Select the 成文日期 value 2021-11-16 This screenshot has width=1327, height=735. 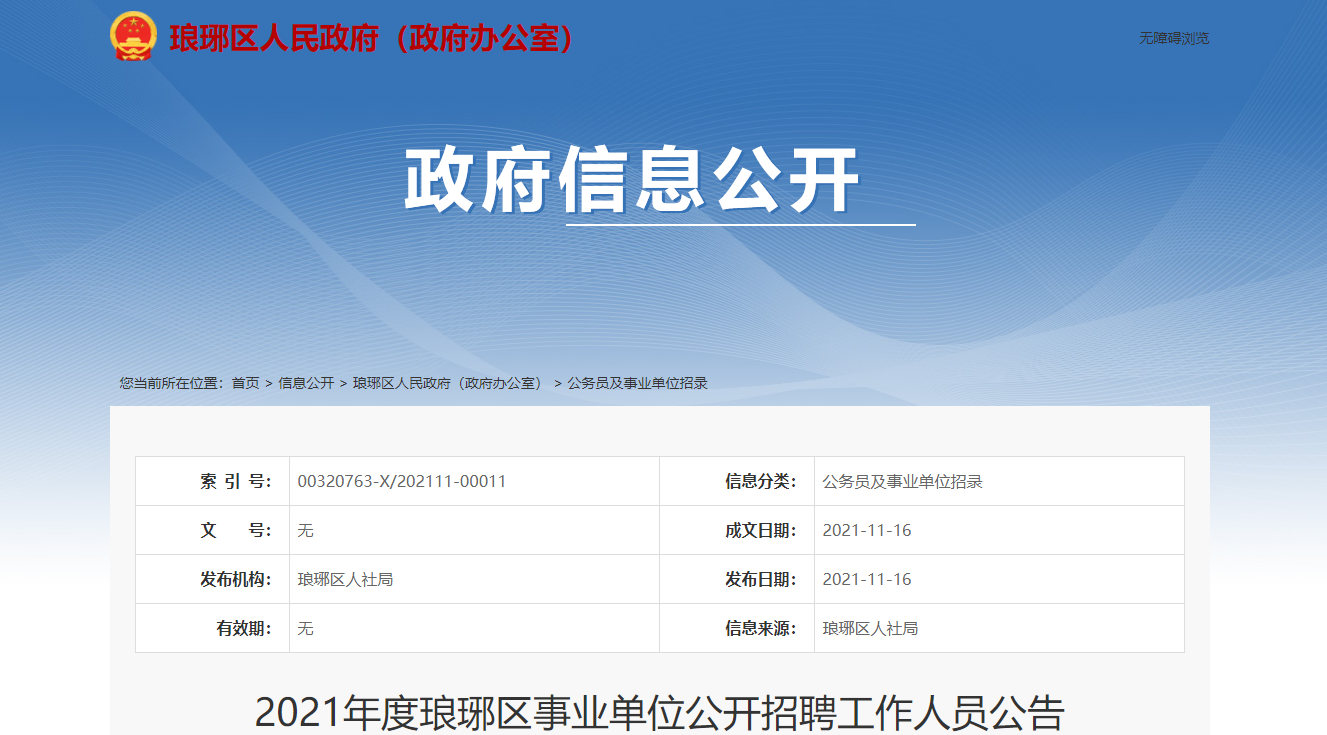coord(867,530)
